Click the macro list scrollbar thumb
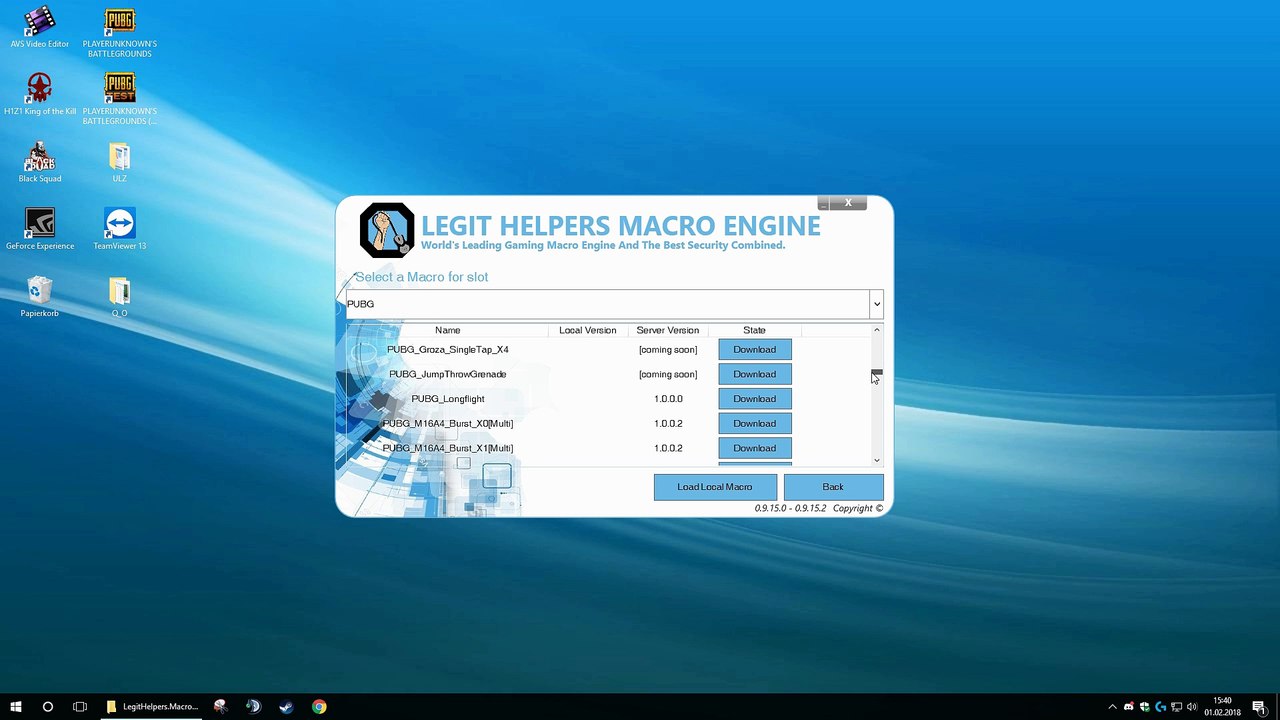 (x=877, y=373)
